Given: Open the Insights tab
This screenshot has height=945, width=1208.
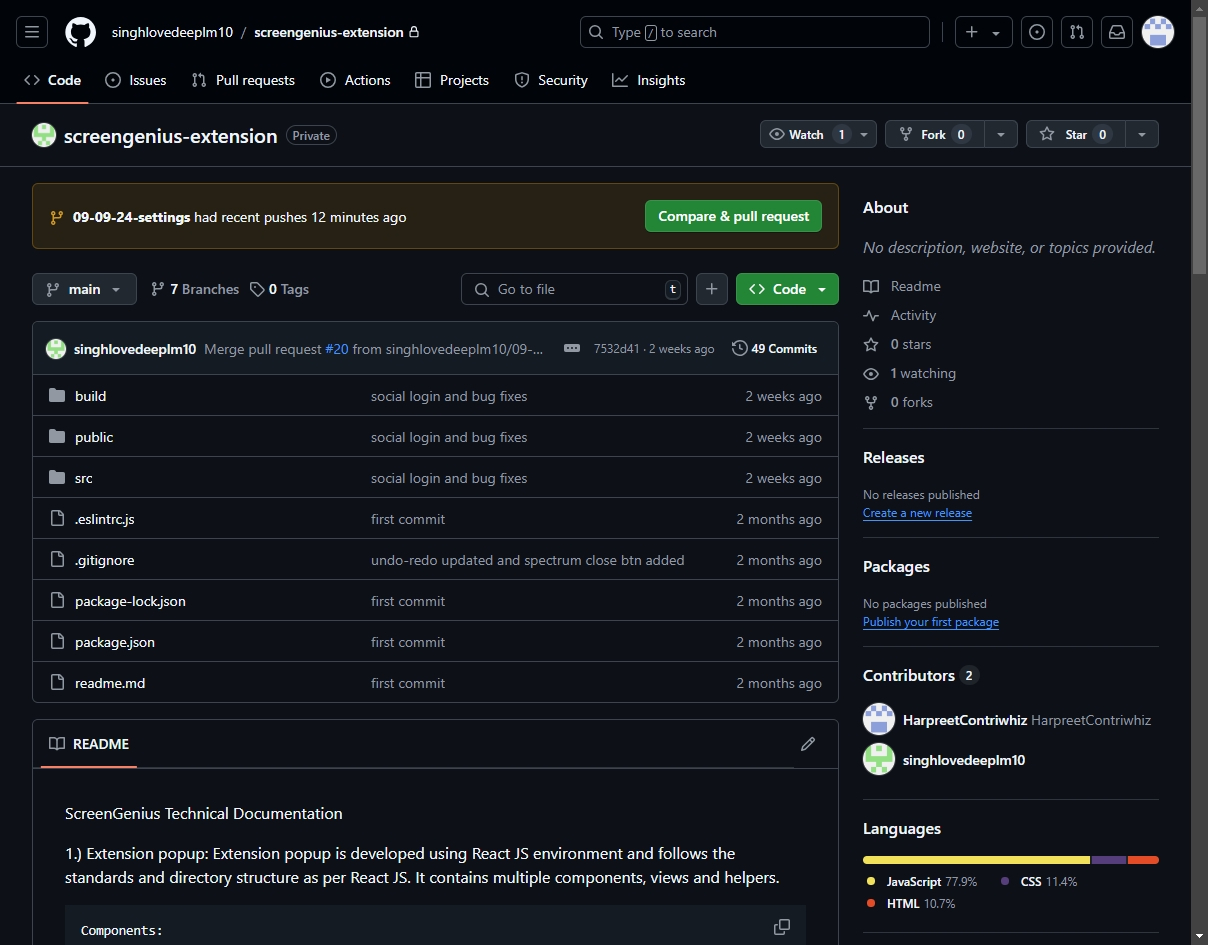Looking at the screenshot, I should click(649, 80).
